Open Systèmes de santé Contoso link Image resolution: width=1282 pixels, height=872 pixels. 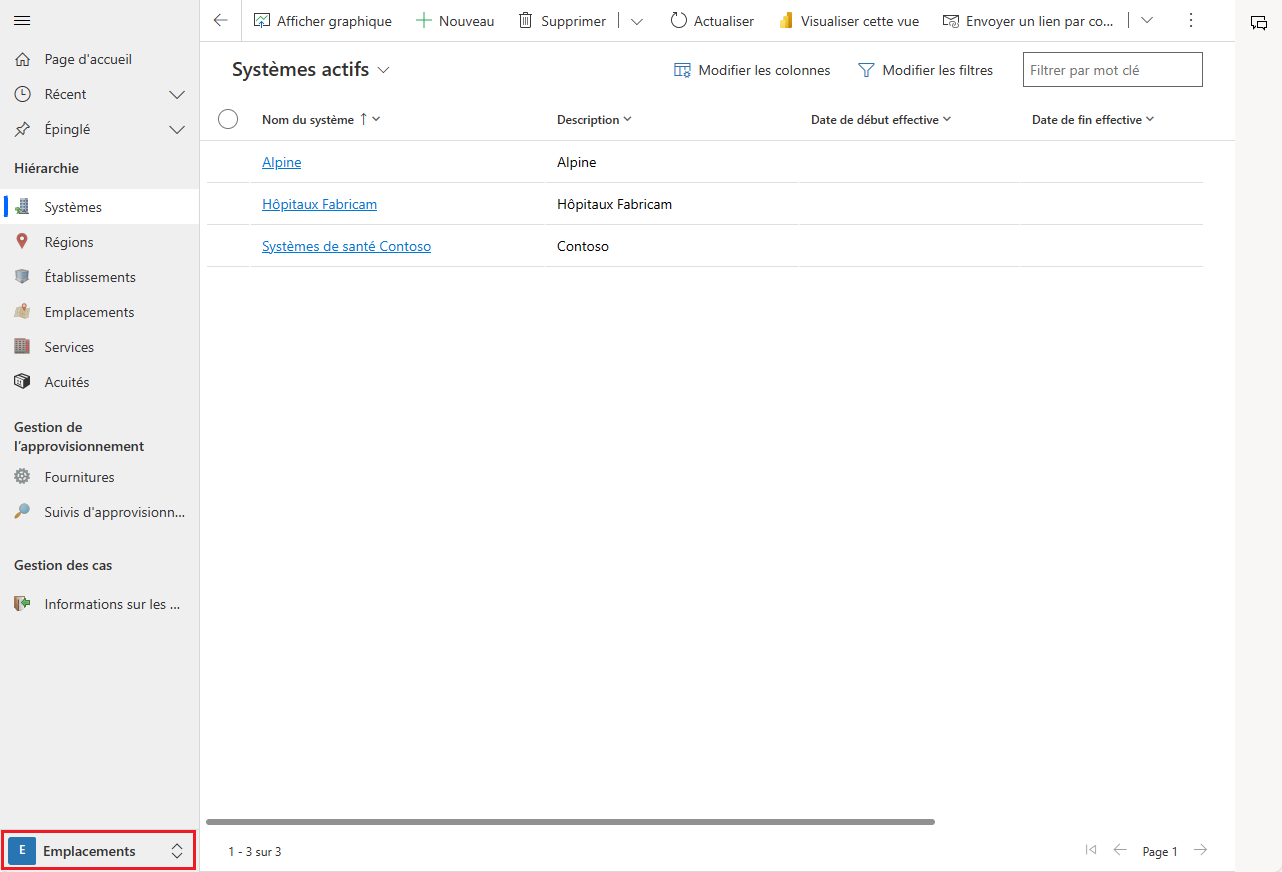(x=346, y=246)
